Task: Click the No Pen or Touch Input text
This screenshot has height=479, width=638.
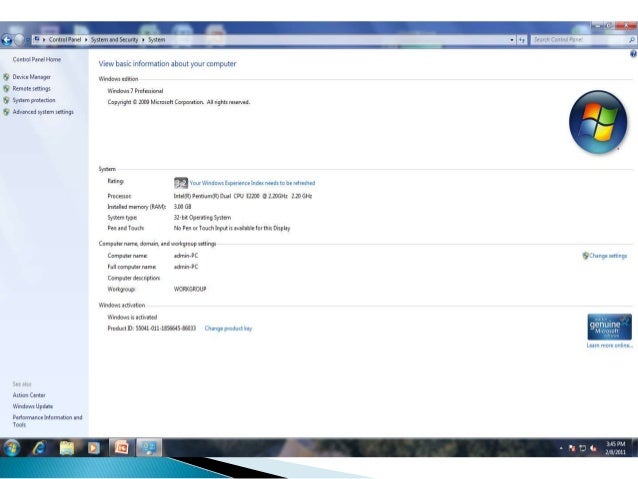Action: click(232, 228)
